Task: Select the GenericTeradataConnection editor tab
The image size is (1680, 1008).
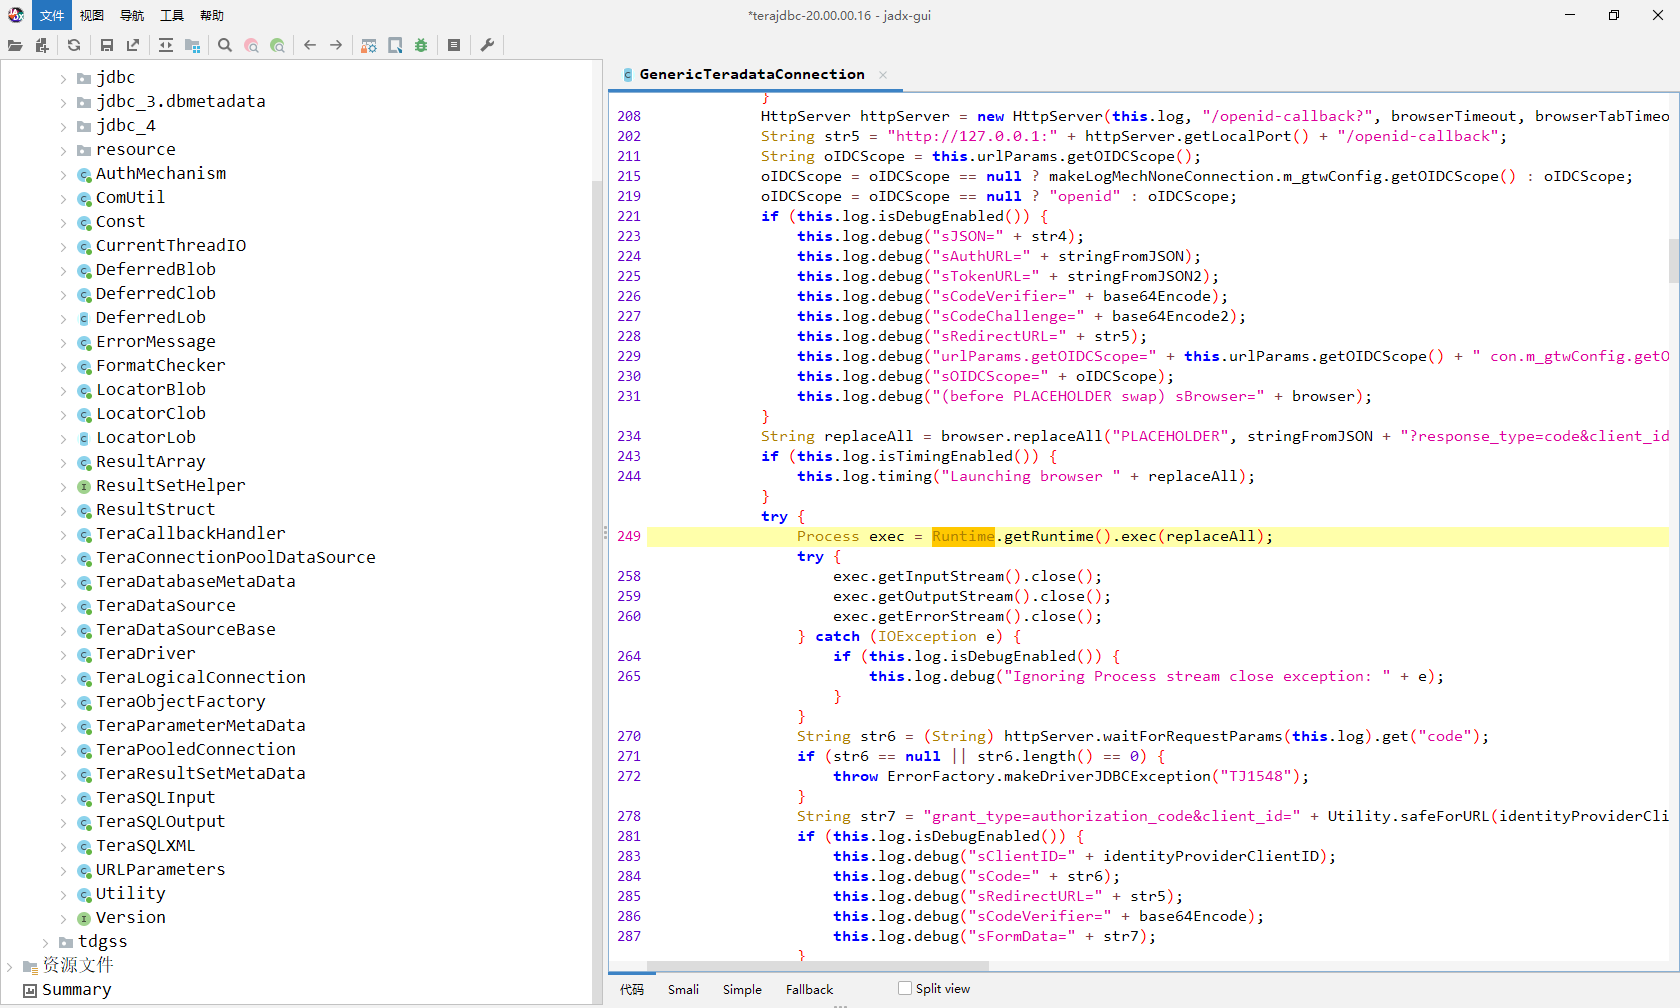Action: click(x=752, y=74)
